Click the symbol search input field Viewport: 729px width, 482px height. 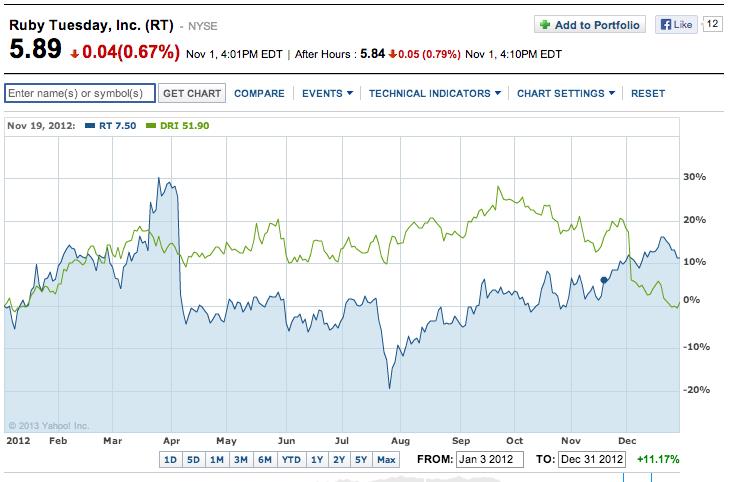pyautogui.click(x=80, y=93)
